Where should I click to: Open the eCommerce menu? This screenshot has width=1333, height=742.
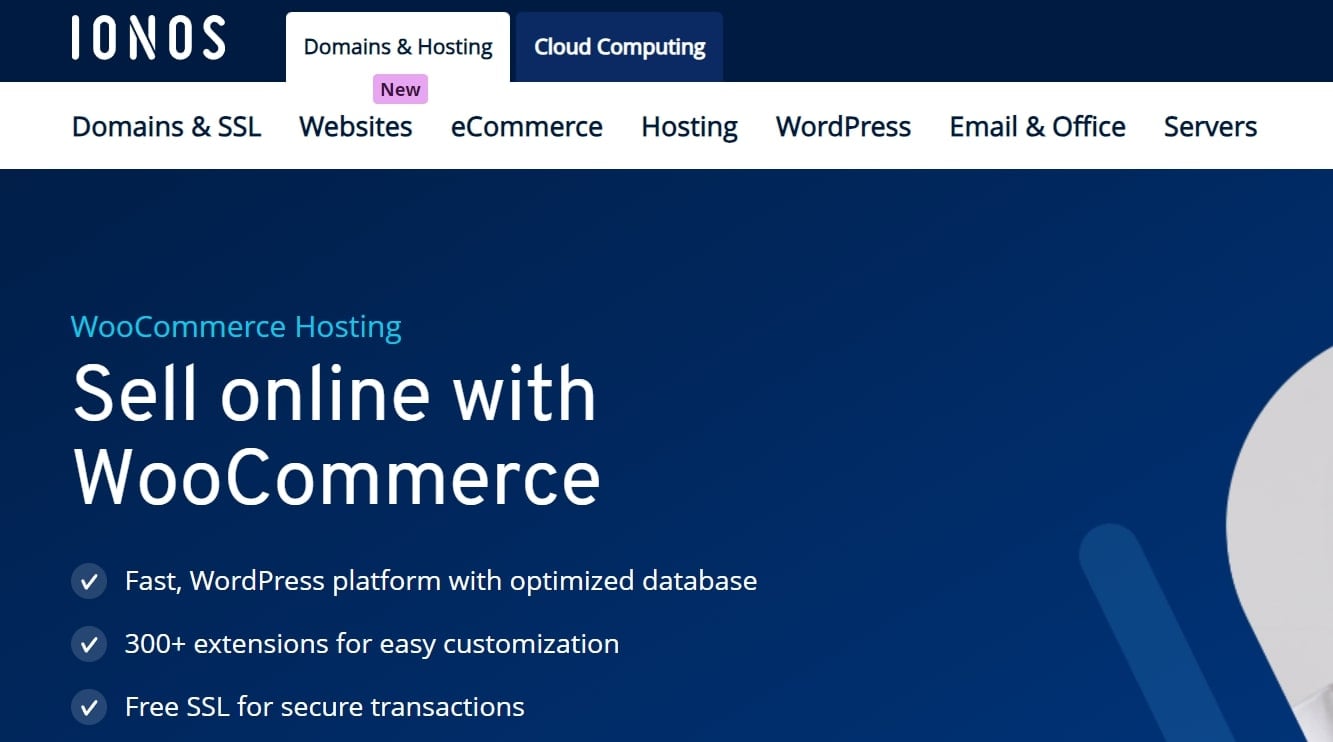tap(527, 127)
